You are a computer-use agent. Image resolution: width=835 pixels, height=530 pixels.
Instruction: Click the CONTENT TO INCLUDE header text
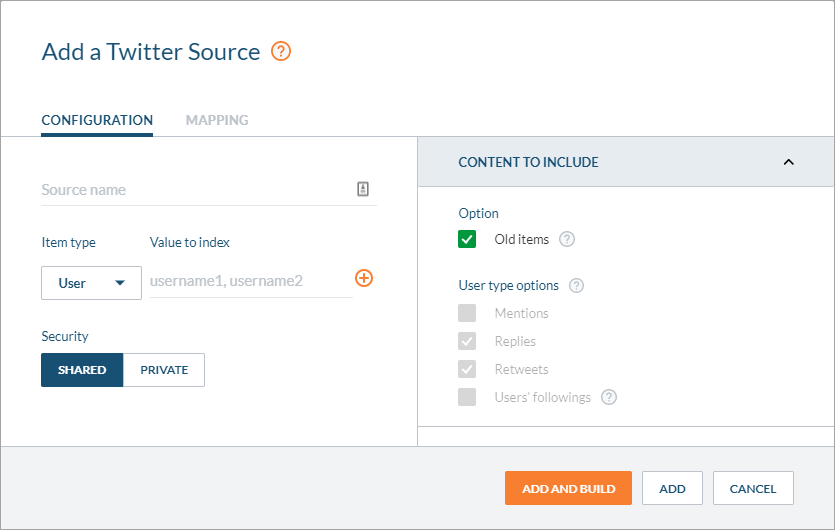click(528, 162)
